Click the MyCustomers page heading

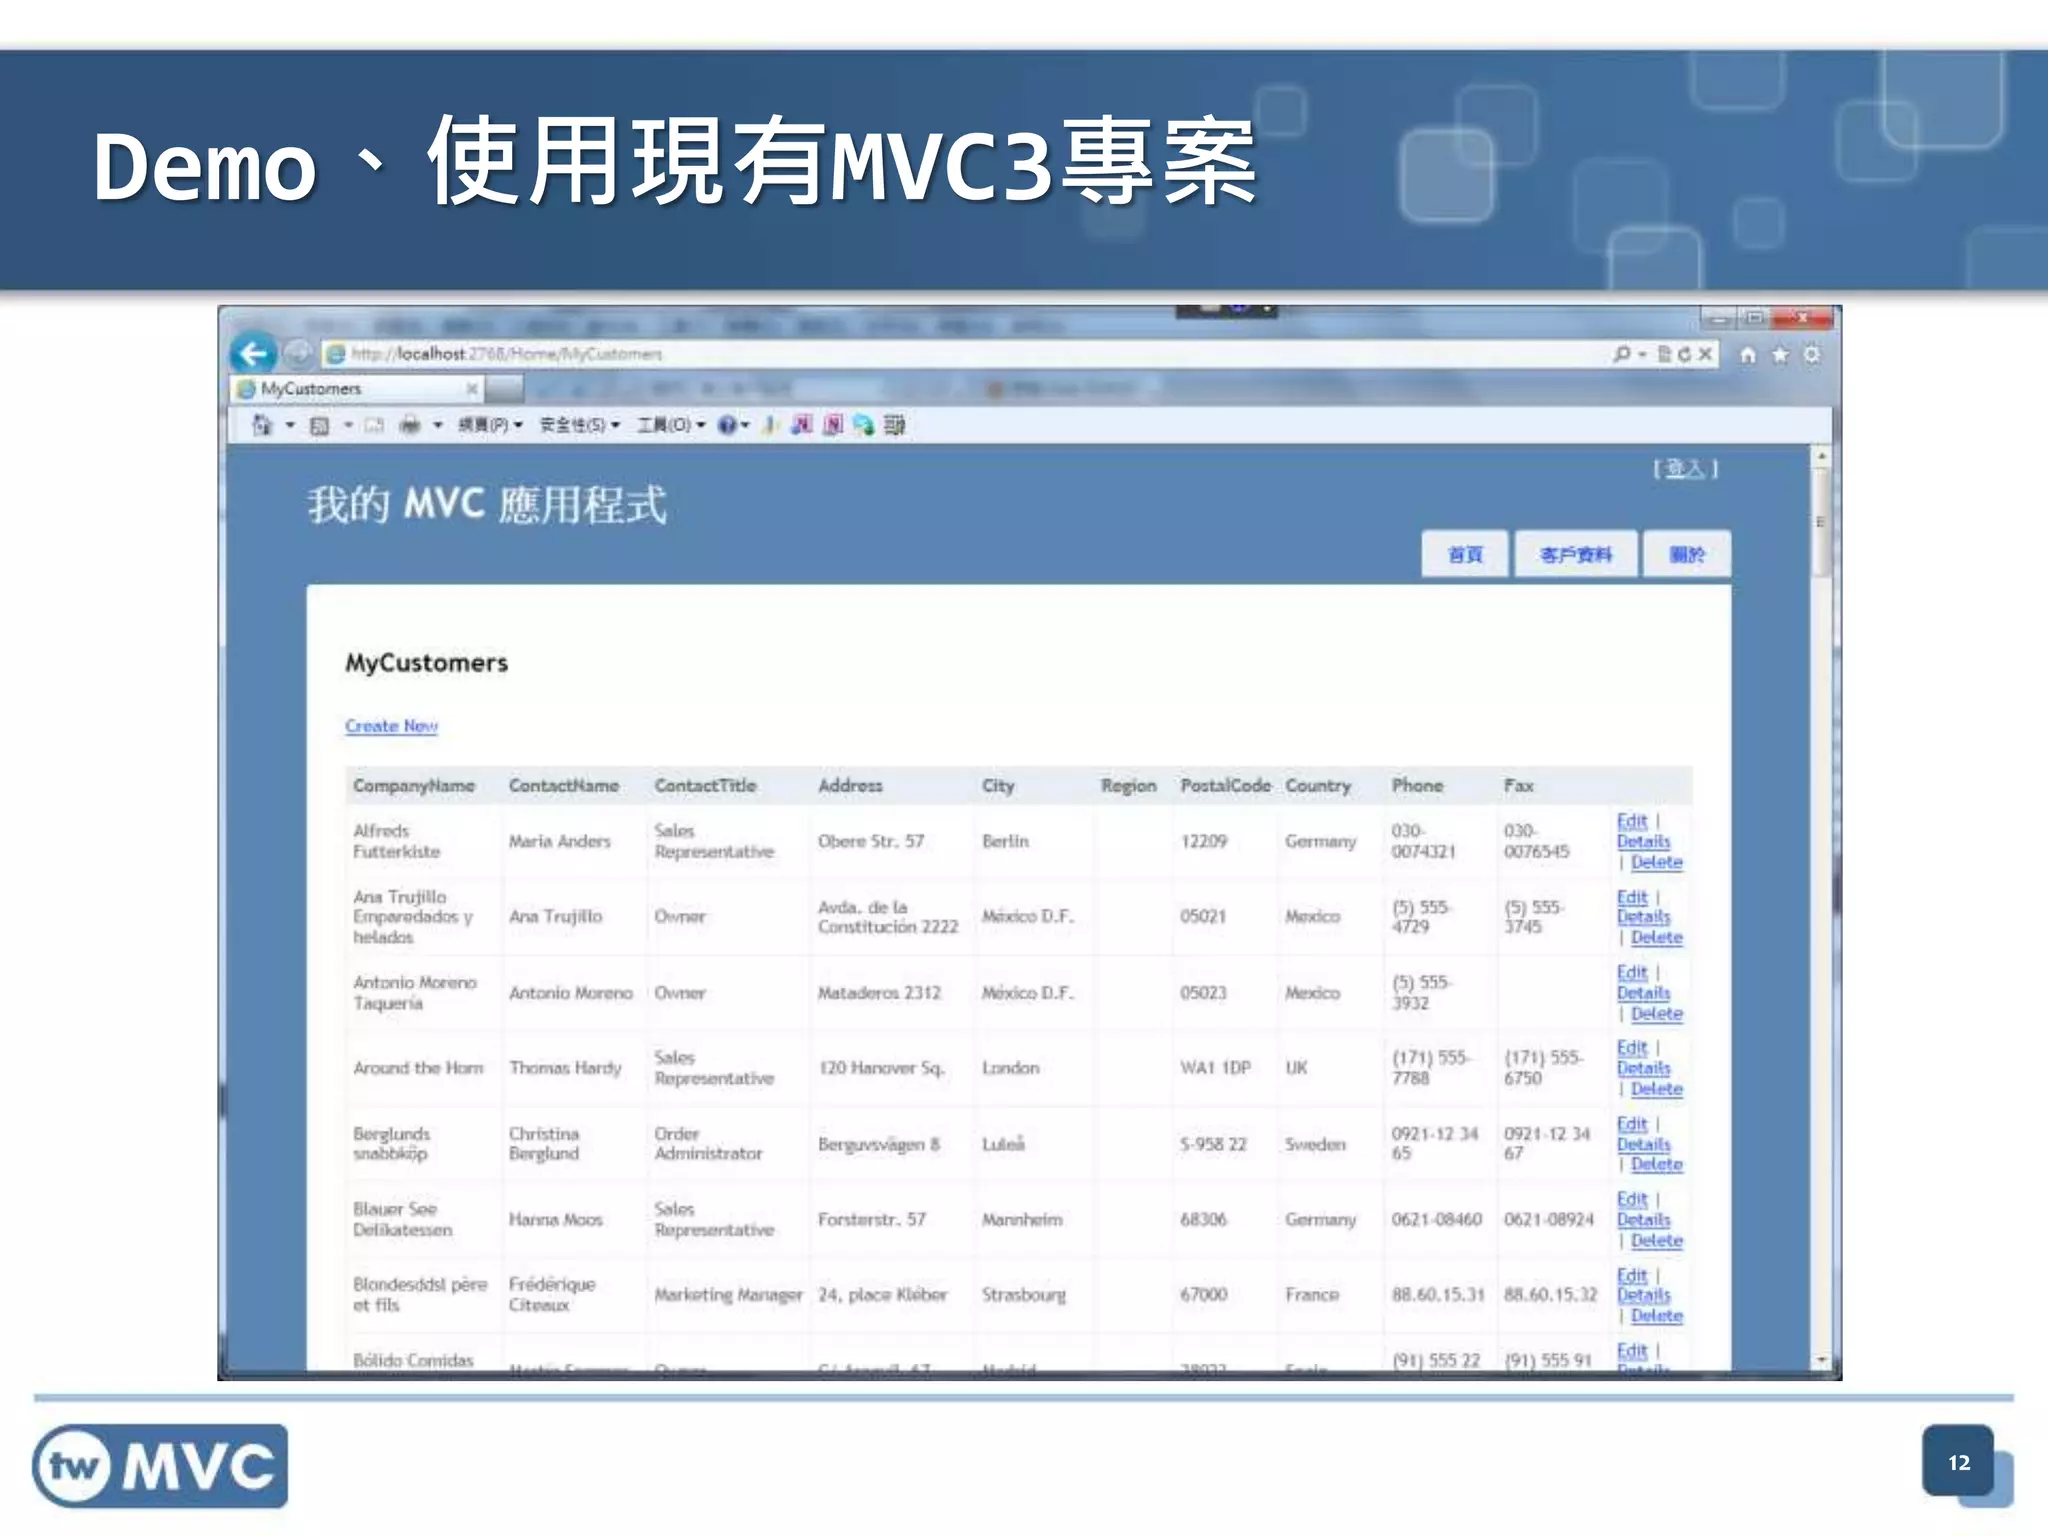pos(426,663)
